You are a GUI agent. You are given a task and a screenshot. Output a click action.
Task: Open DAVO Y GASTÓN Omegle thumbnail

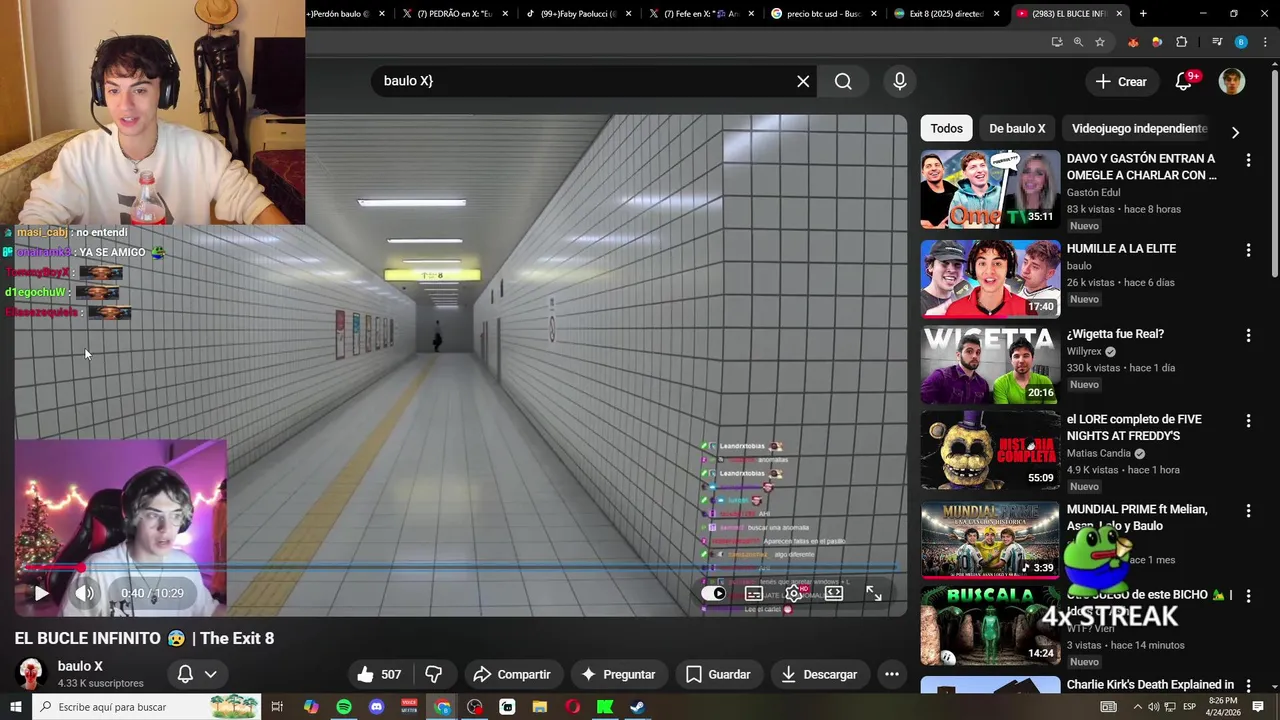pos(990,189)
